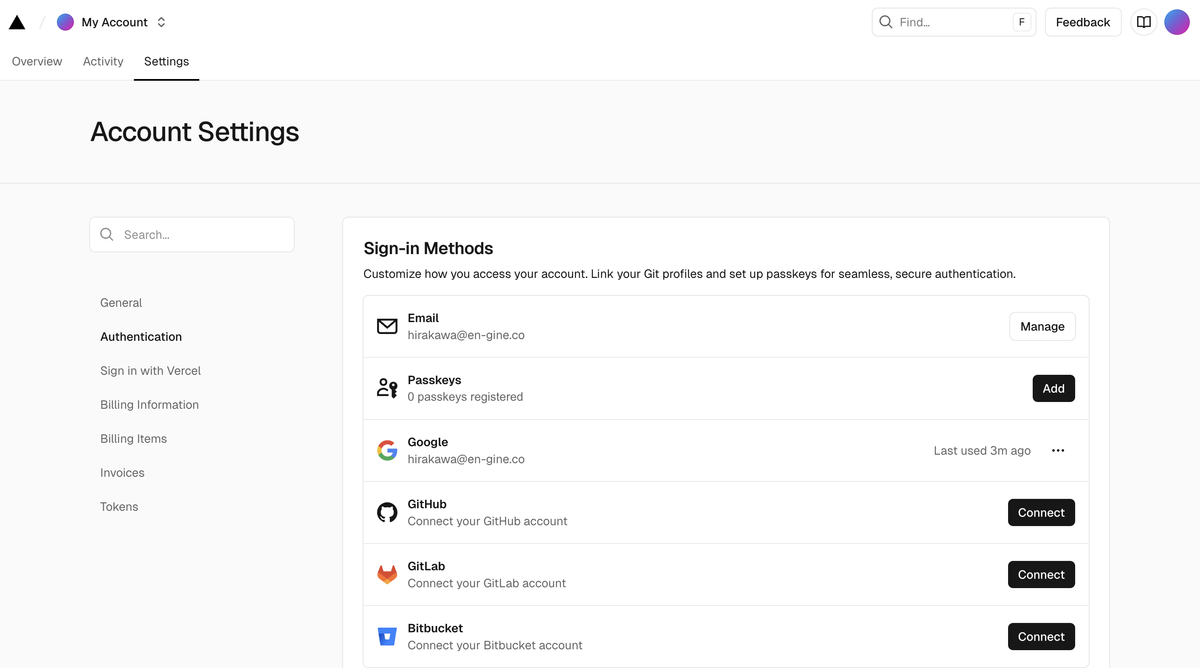Open Billing Information settings section
This screenshot has width=1200, height=668.
tap(149, 405)
